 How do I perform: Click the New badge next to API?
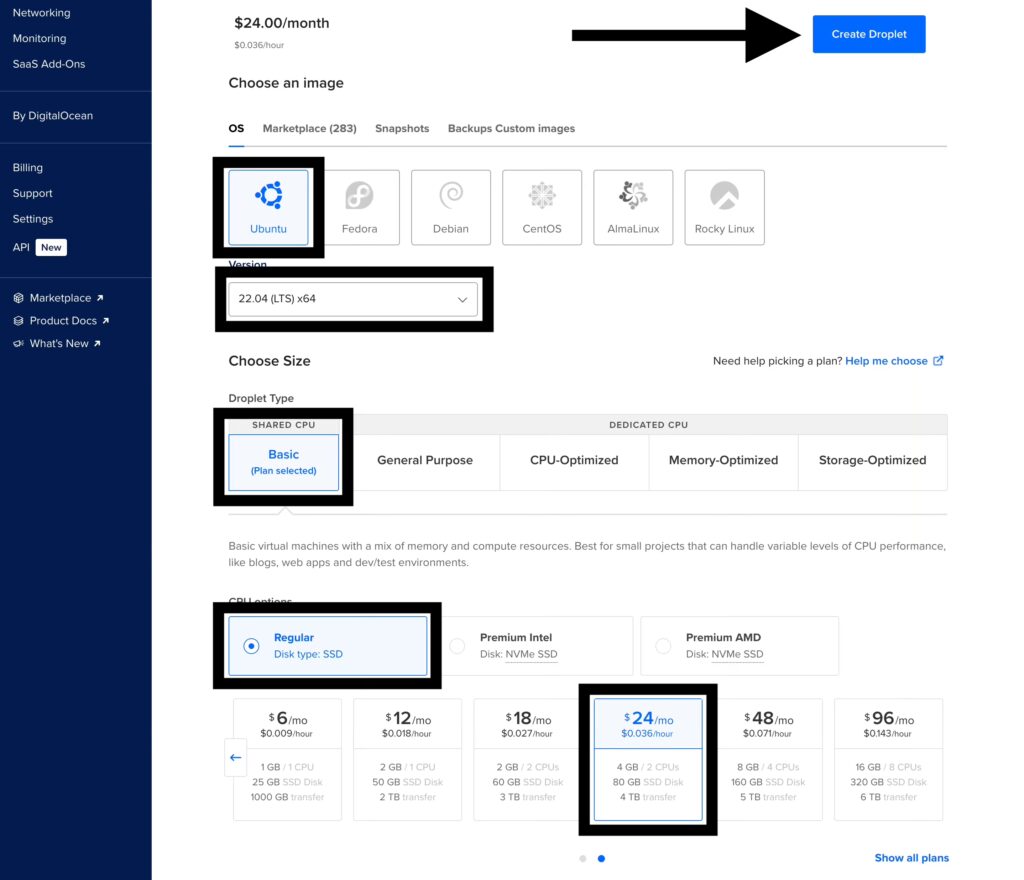51,247
